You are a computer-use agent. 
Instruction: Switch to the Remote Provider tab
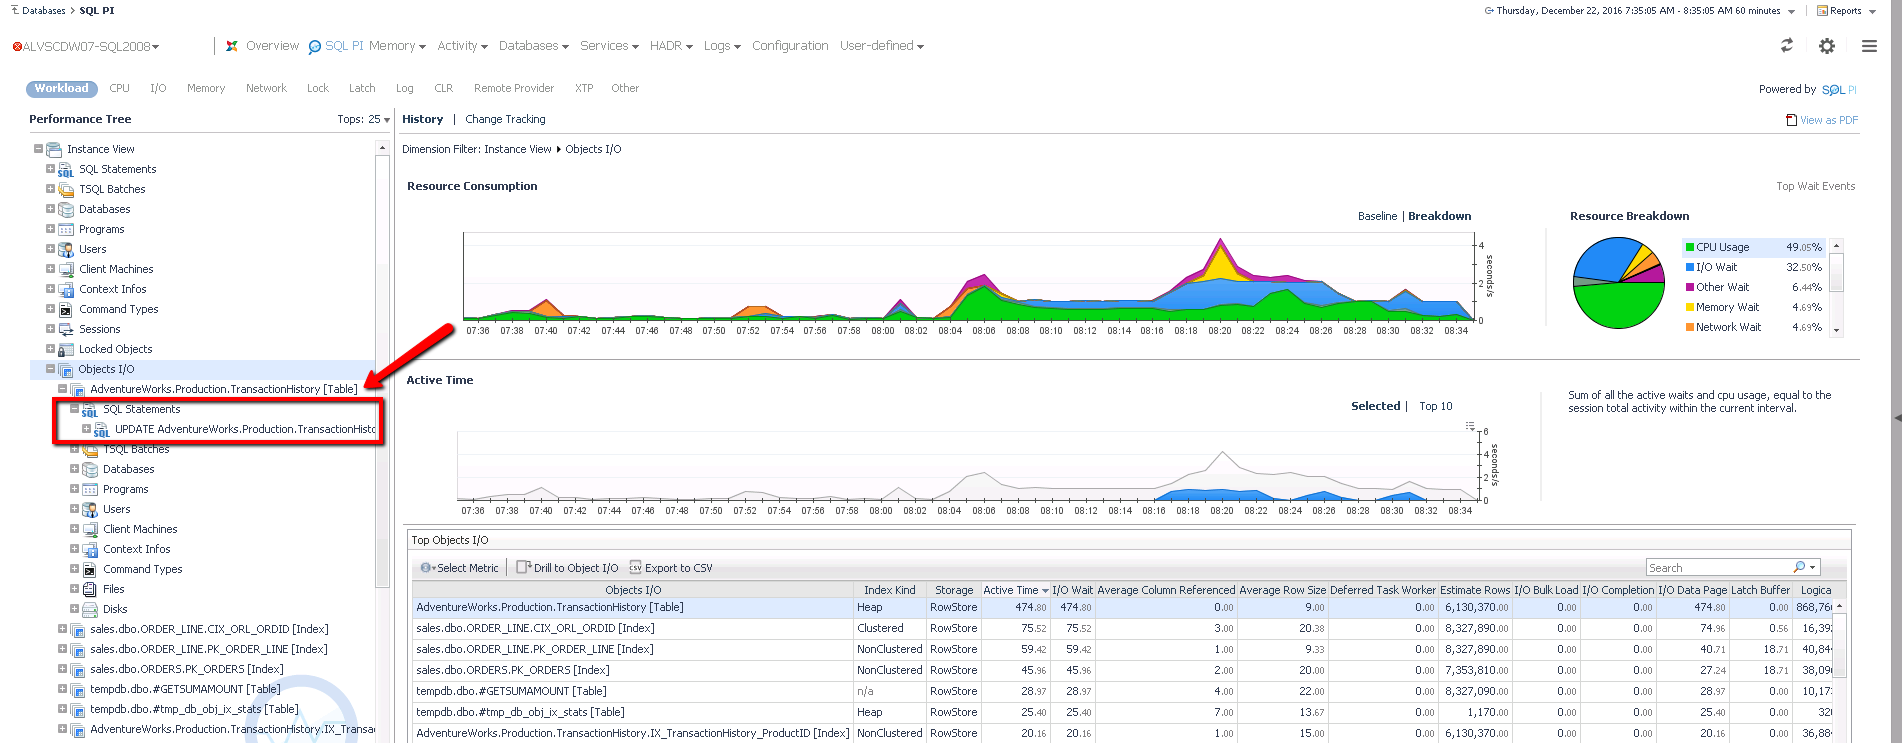[514, 89]
